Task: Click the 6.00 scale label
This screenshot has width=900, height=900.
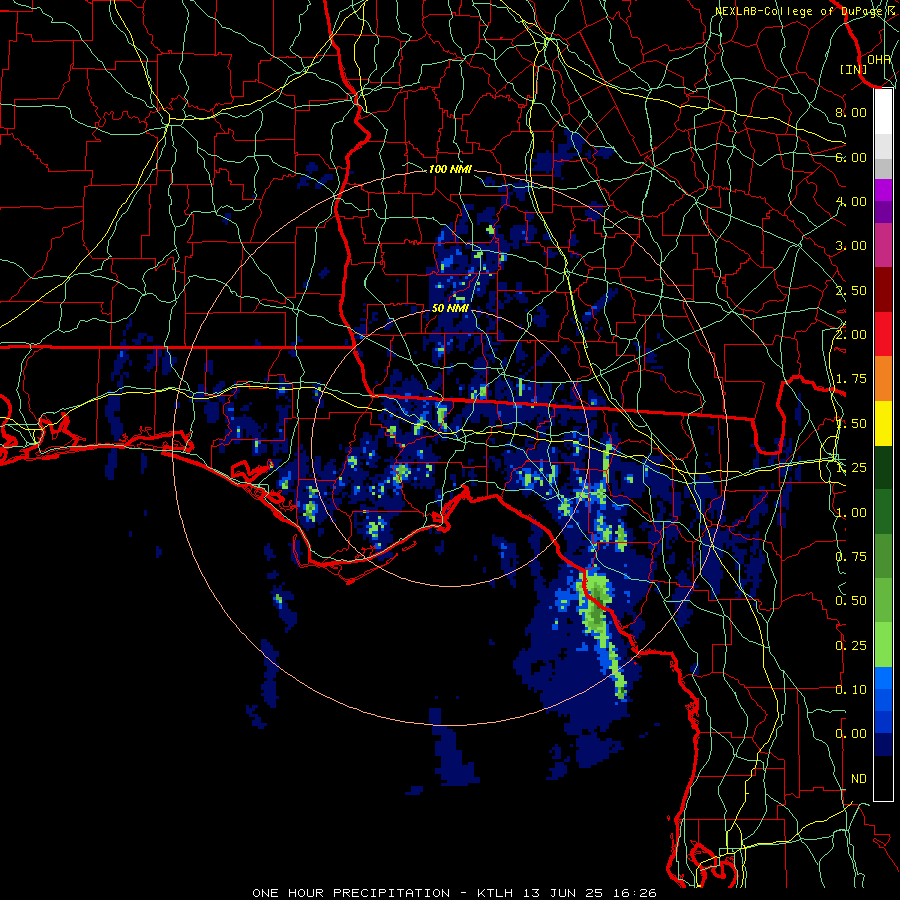Action: [x=851, y=157]
